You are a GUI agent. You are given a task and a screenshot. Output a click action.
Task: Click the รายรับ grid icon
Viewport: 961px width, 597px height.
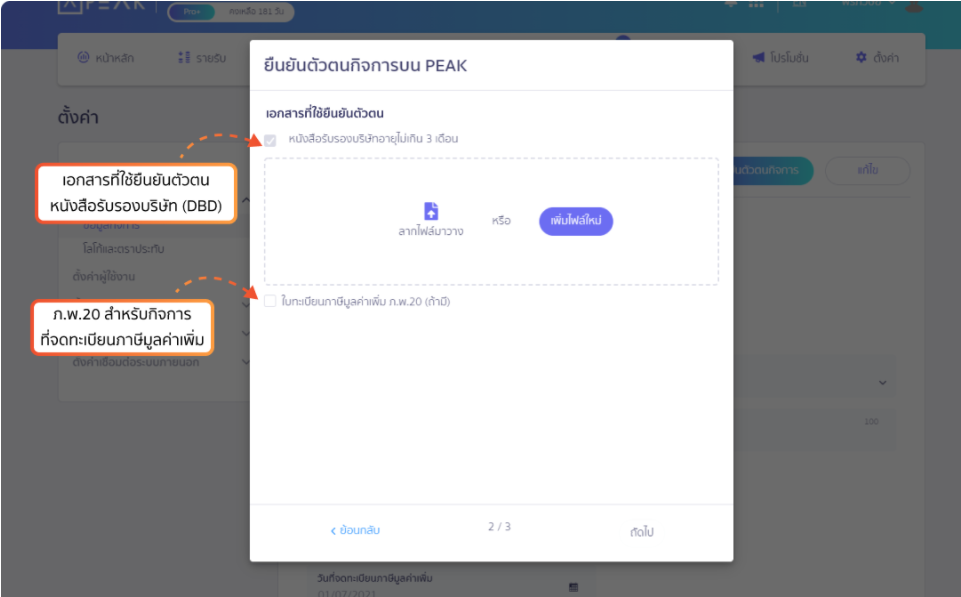184,58
